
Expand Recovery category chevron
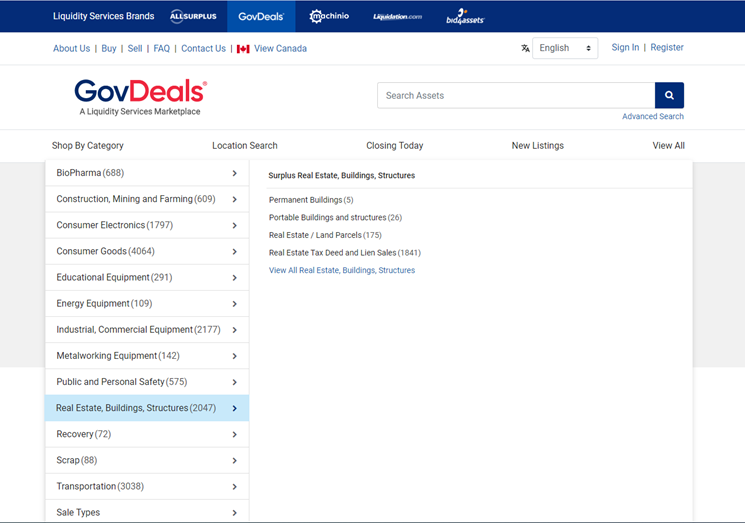point(234,435)
